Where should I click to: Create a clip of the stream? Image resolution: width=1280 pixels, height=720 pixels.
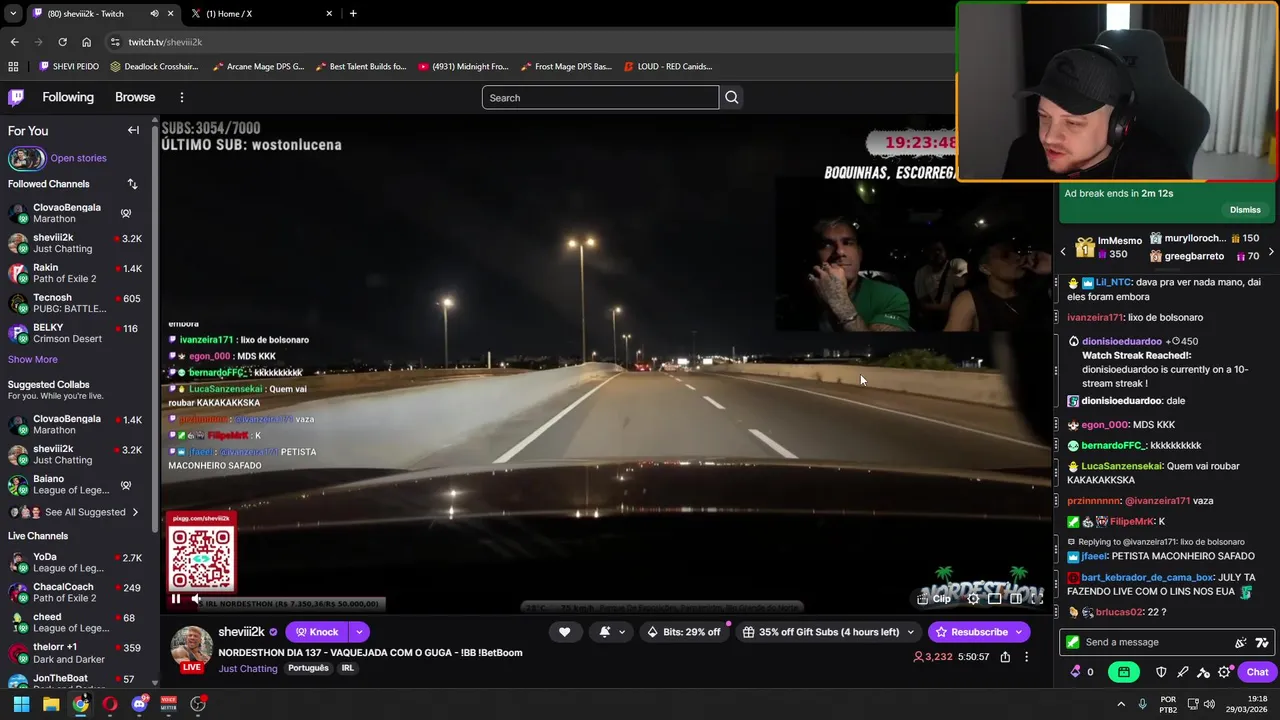[x=935, y=599]
